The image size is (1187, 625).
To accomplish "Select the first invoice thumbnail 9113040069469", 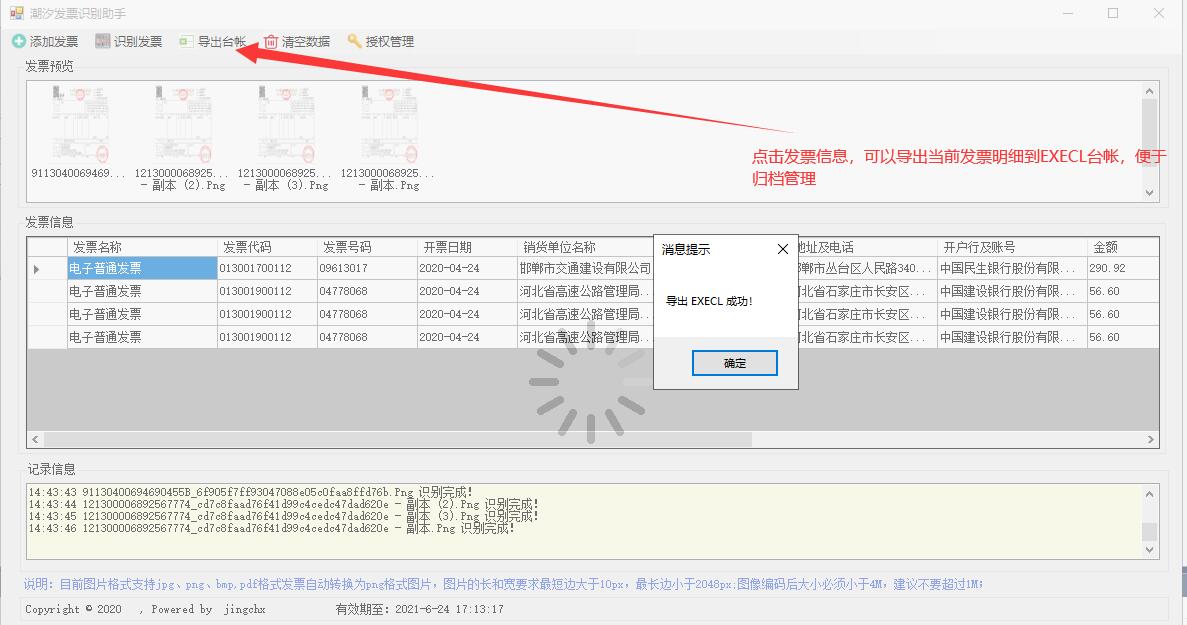I will [80, 125].
